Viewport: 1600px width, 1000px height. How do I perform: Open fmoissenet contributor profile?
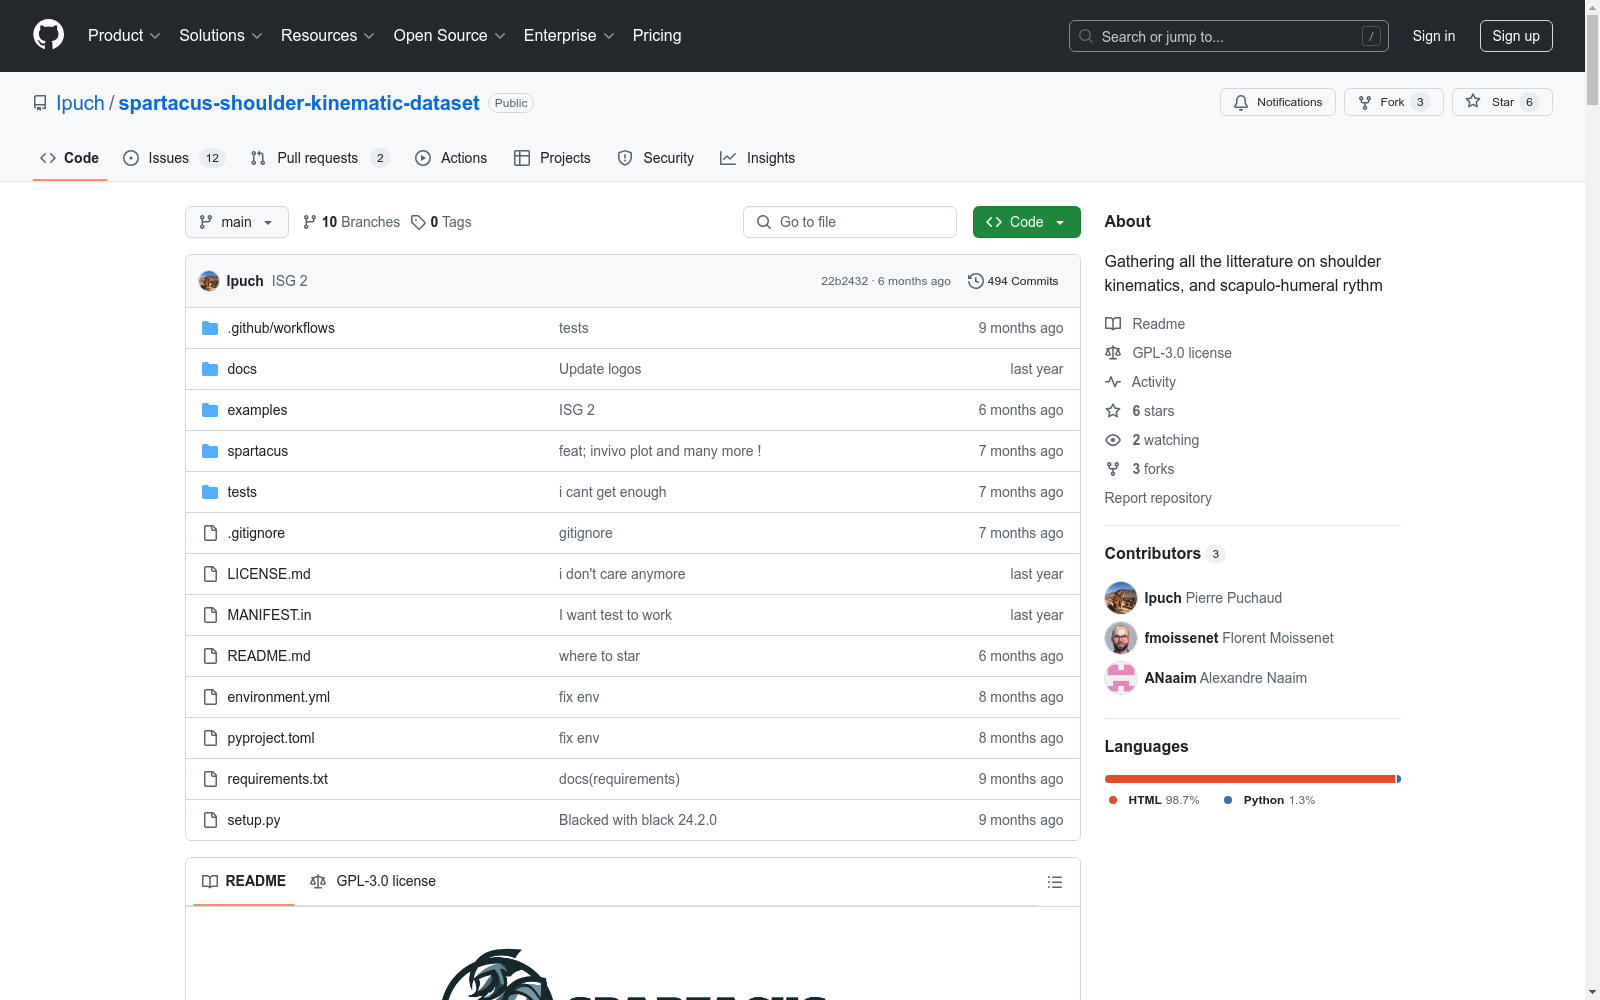[x=1181, y=638]
